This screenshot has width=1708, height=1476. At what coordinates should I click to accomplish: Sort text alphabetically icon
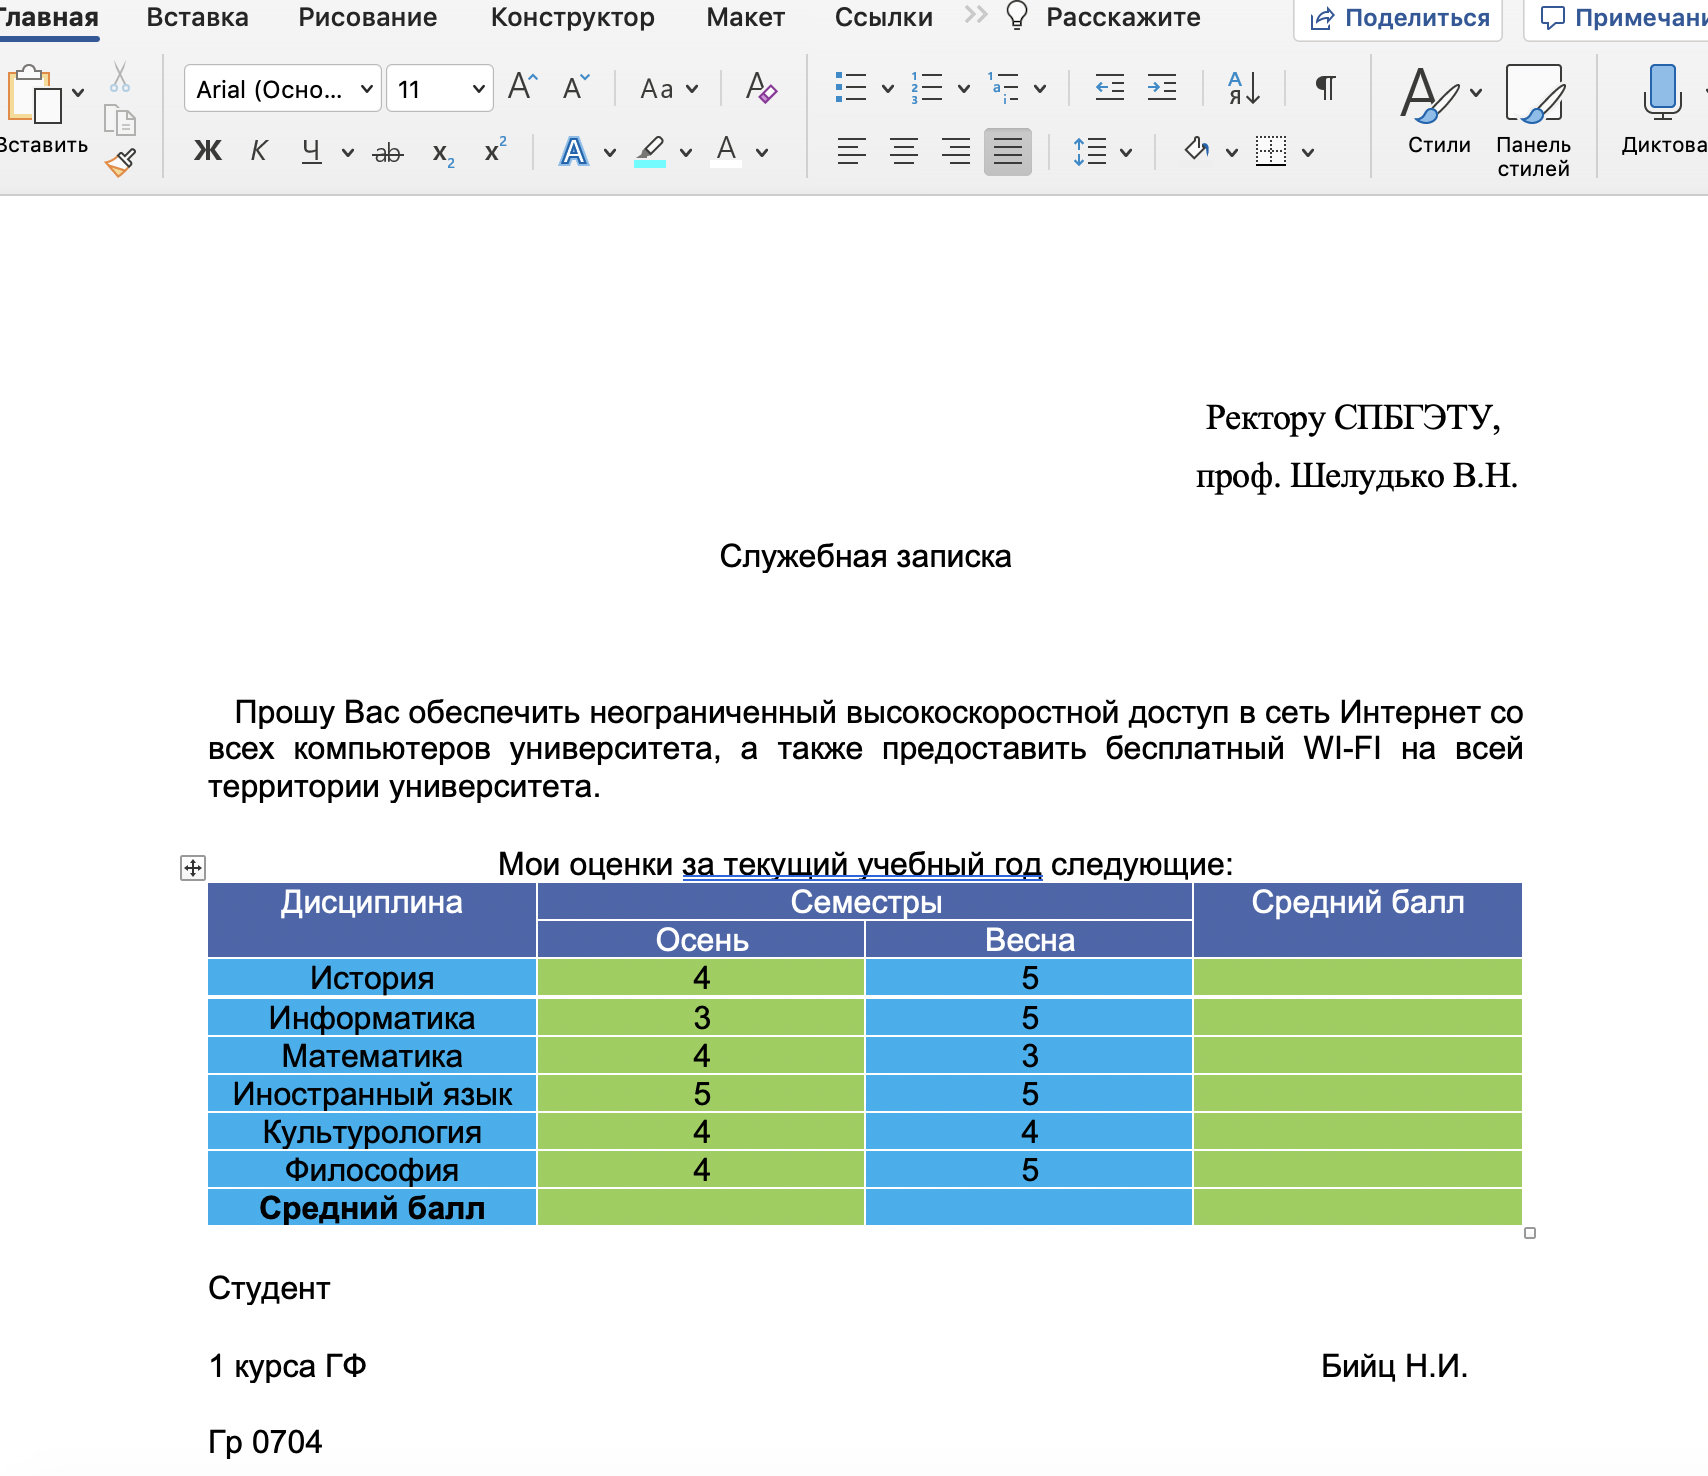tap(1243, 88)
